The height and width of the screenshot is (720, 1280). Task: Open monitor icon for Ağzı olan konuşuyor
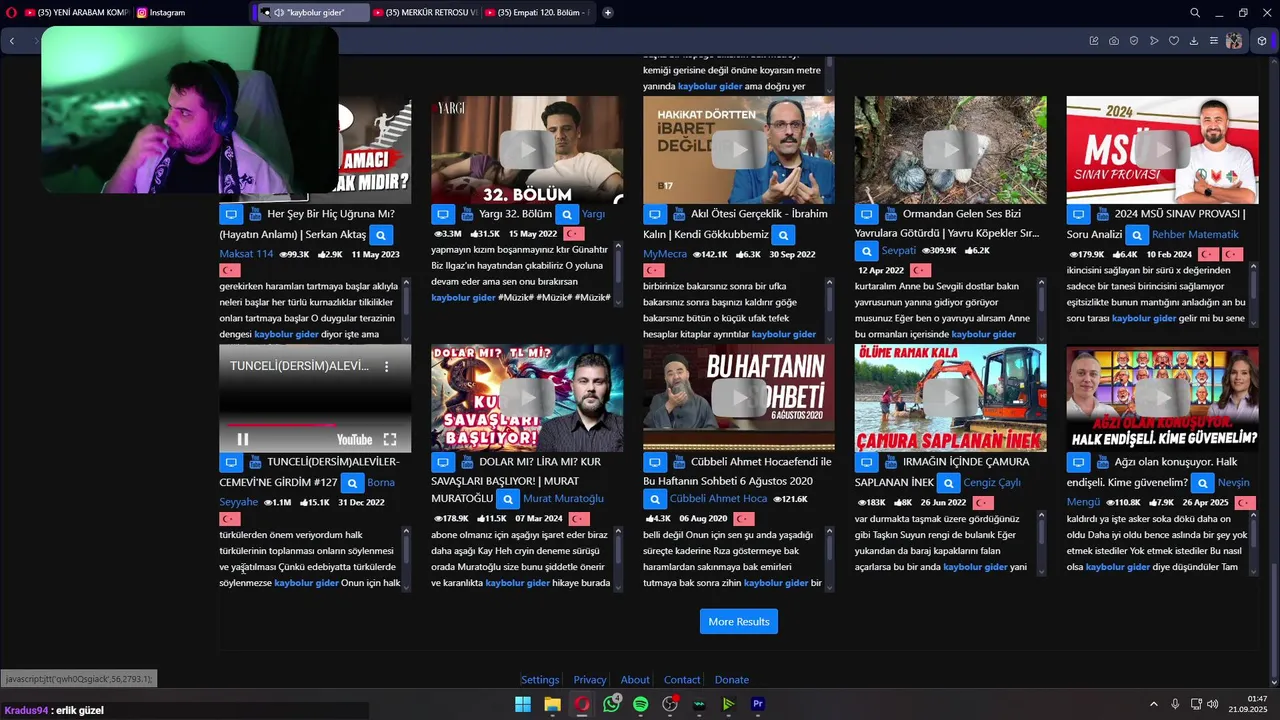click(x=1078, y=462)
